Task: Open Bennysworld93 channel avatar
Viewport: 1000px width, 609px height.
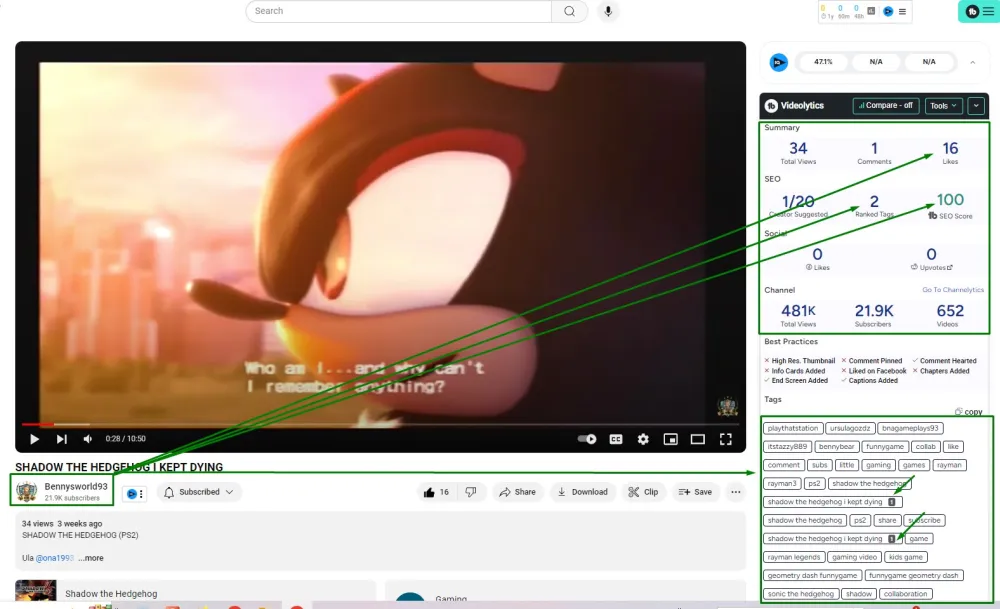Action: pos(26,492)
